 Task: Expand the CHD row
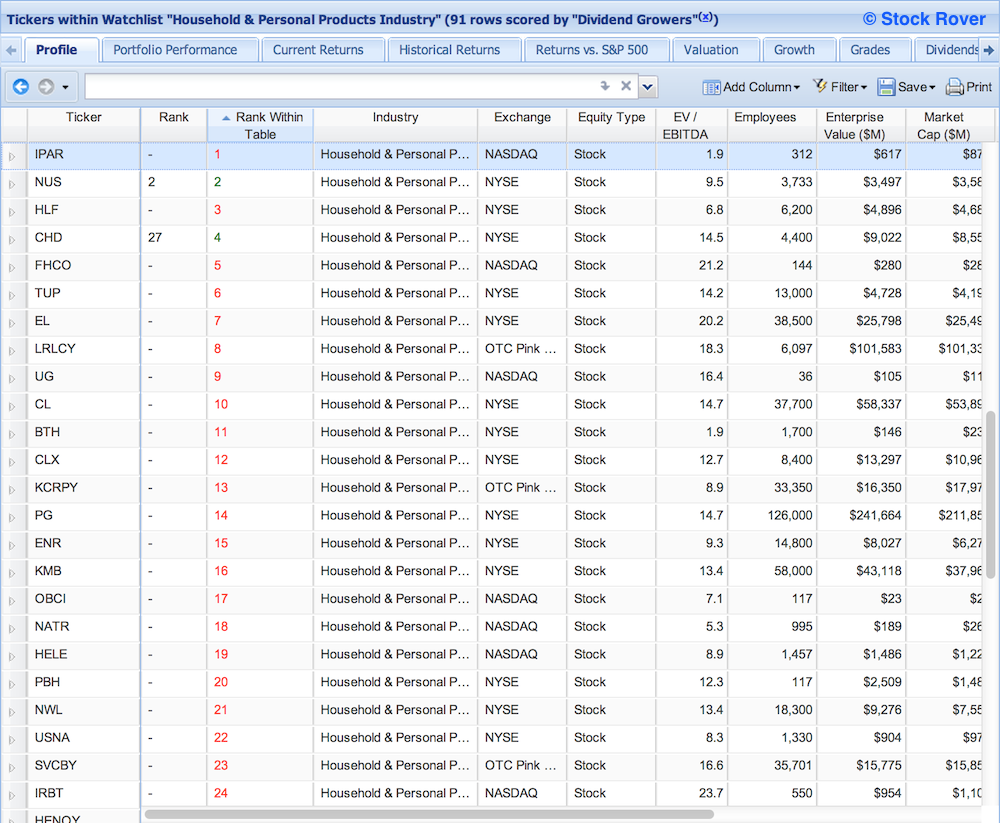[x=12, y=240]
